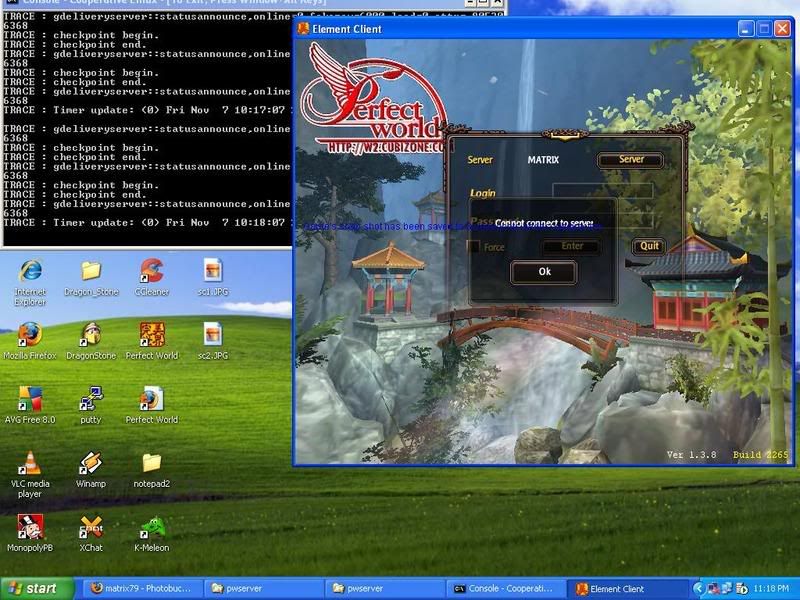Screen dimensions: 800x600
Task: Launch CCleaner
Action: tap(151, 270)
